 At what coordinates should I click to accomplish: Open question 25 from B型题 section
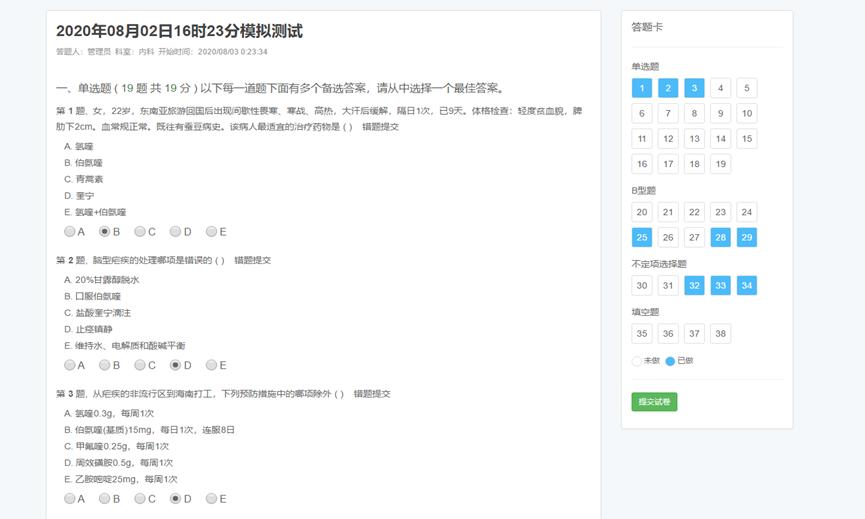642,237
